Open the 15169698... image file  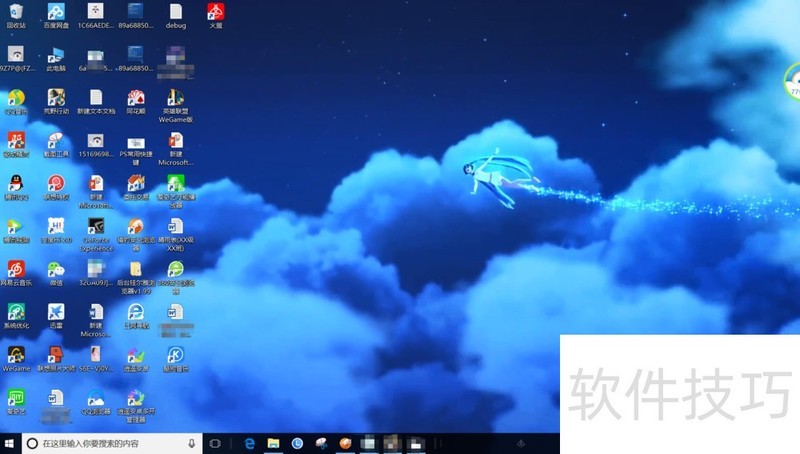(96, 144)
